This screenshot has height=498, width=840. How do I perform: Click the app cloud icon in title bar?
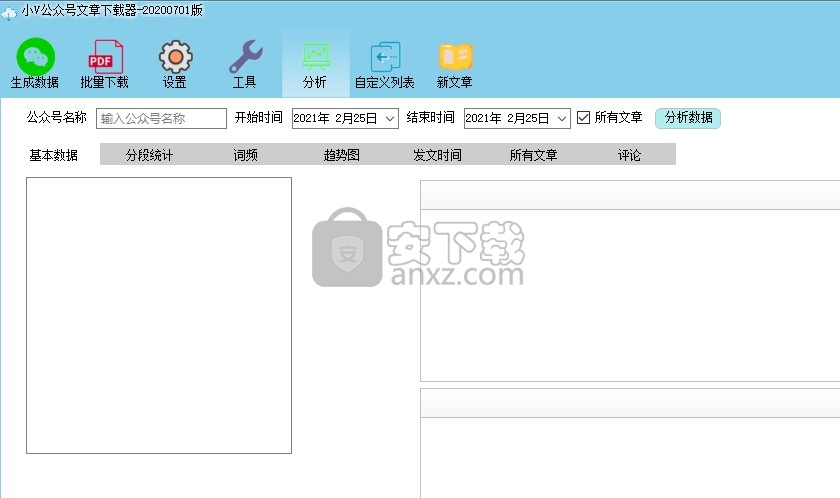[x=9, y=13]
